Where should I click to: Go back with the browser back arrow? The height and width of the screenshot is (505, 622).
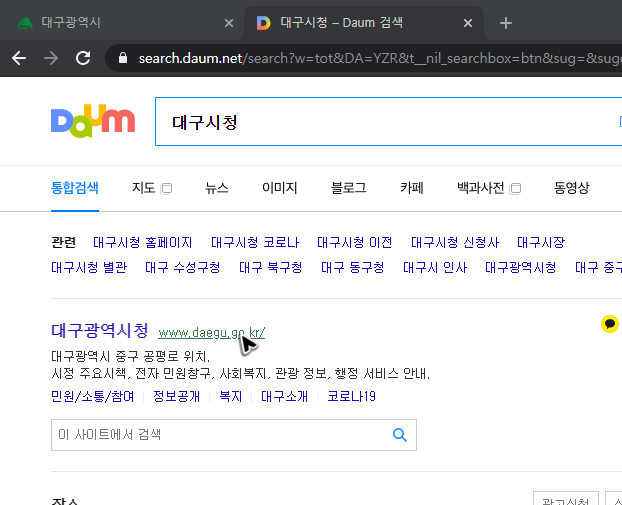tap(19, 58)
